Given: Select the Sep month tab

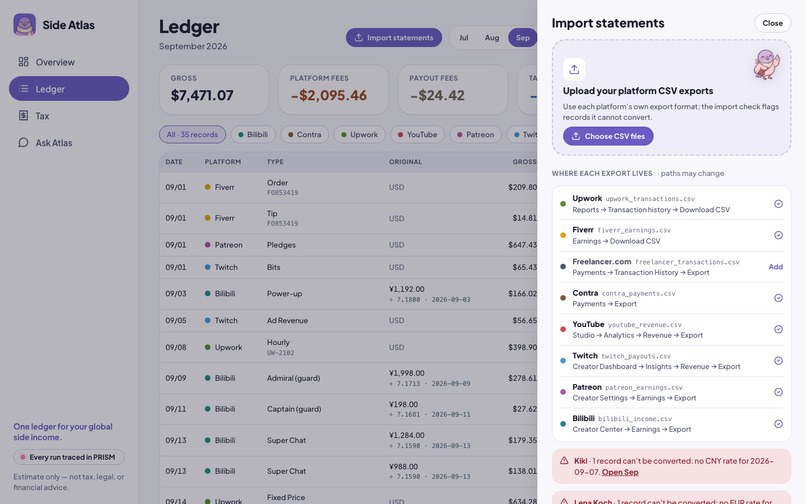Looking at the screenshot, I should tap(522, 38).
